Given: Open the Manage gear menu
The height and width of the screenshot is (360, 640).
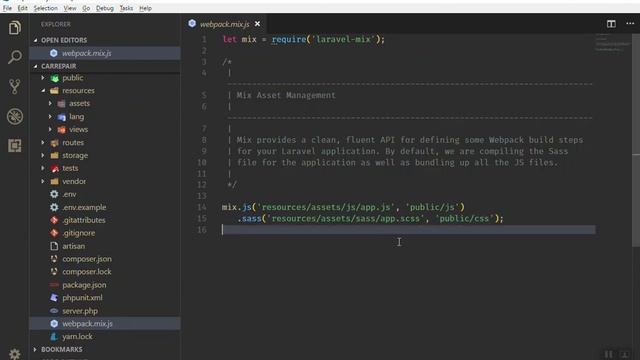Looking at the screenshot, I should [15, 353].
